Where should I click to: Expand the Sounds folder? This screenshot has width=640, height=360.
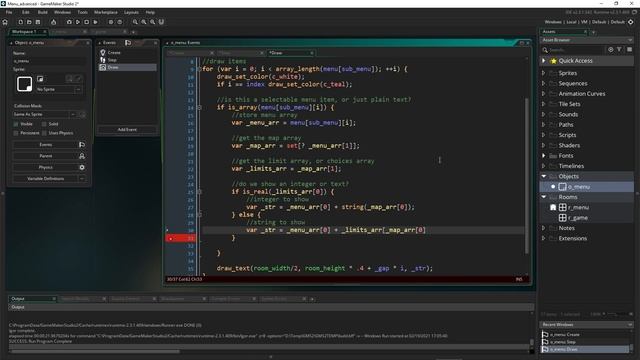click(543, 114)
